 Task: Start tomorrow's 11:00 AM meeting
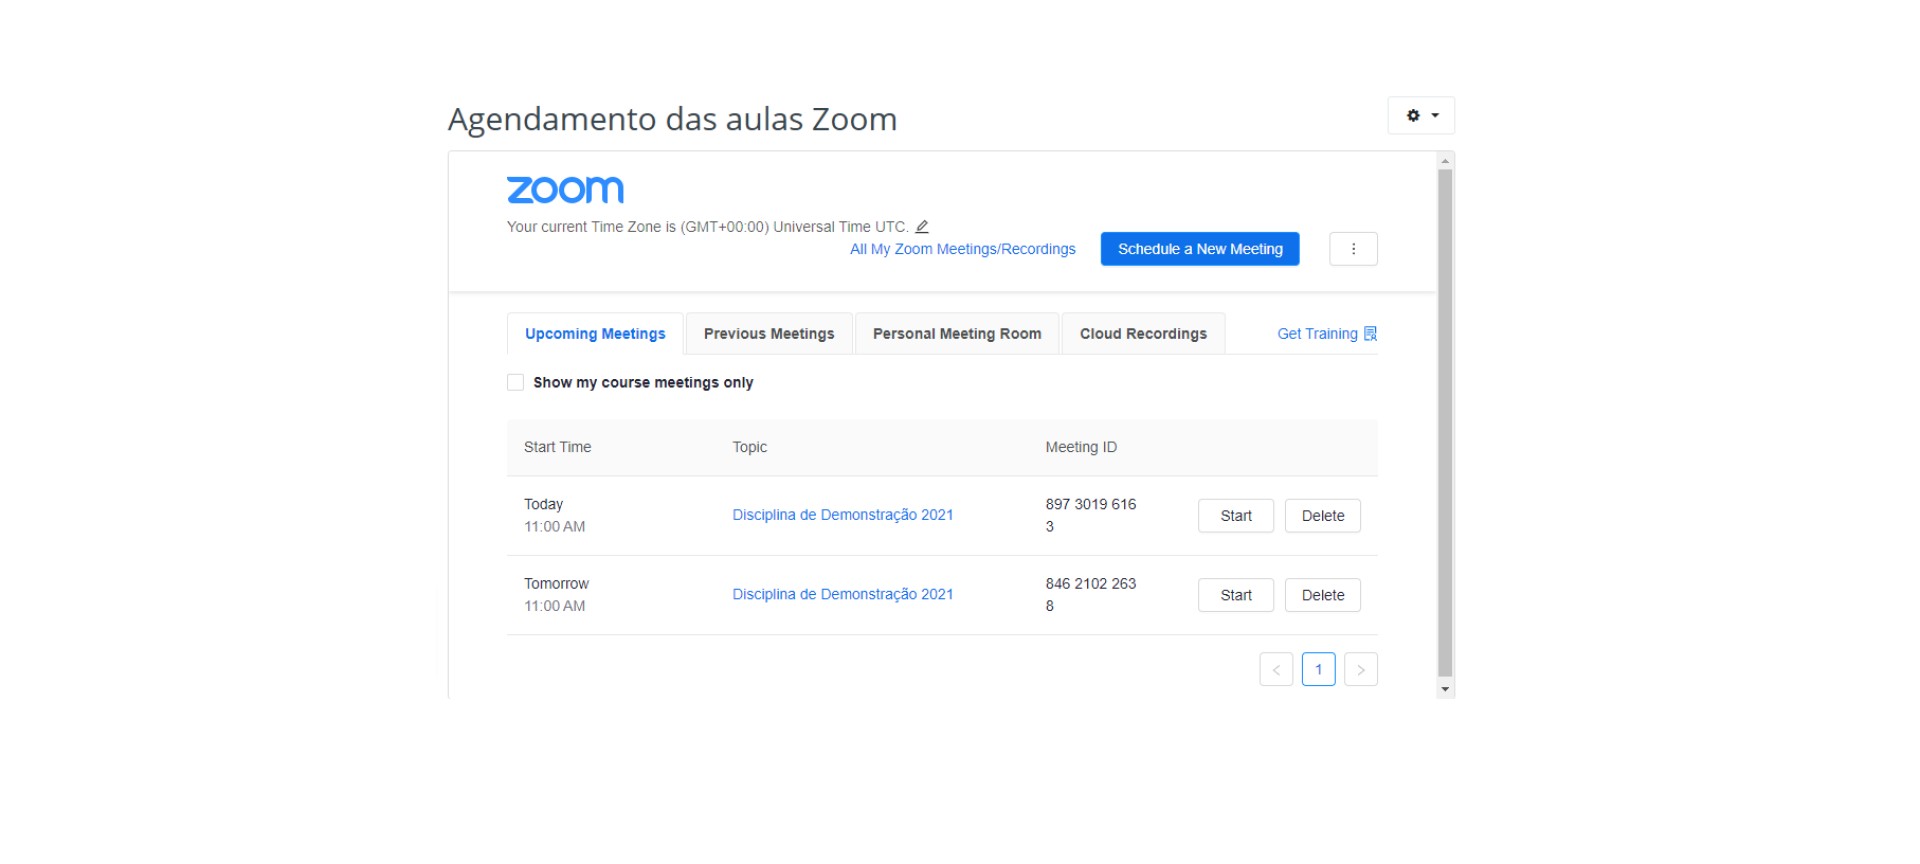pyautogui.click(x=1236, y=595)
